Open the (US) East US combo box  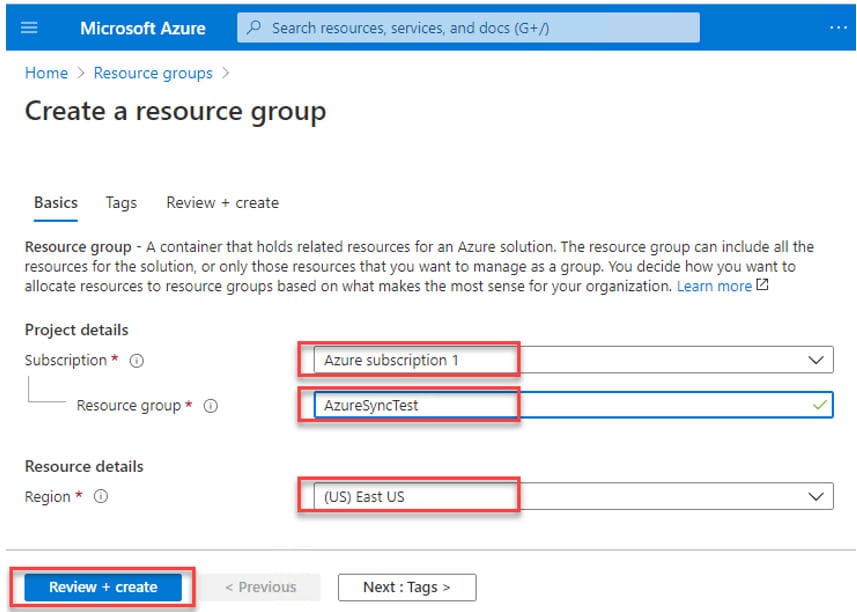pos(573,496)
